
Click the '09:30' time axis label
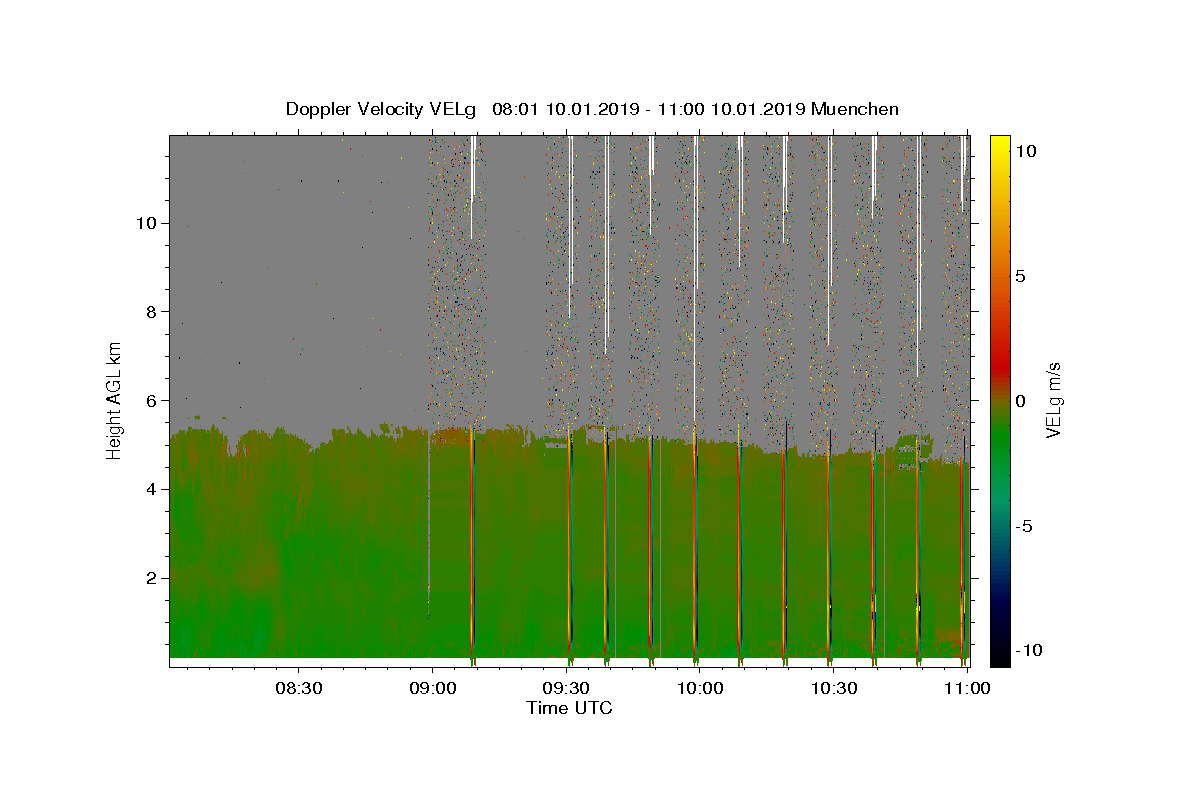pos(567,688)
